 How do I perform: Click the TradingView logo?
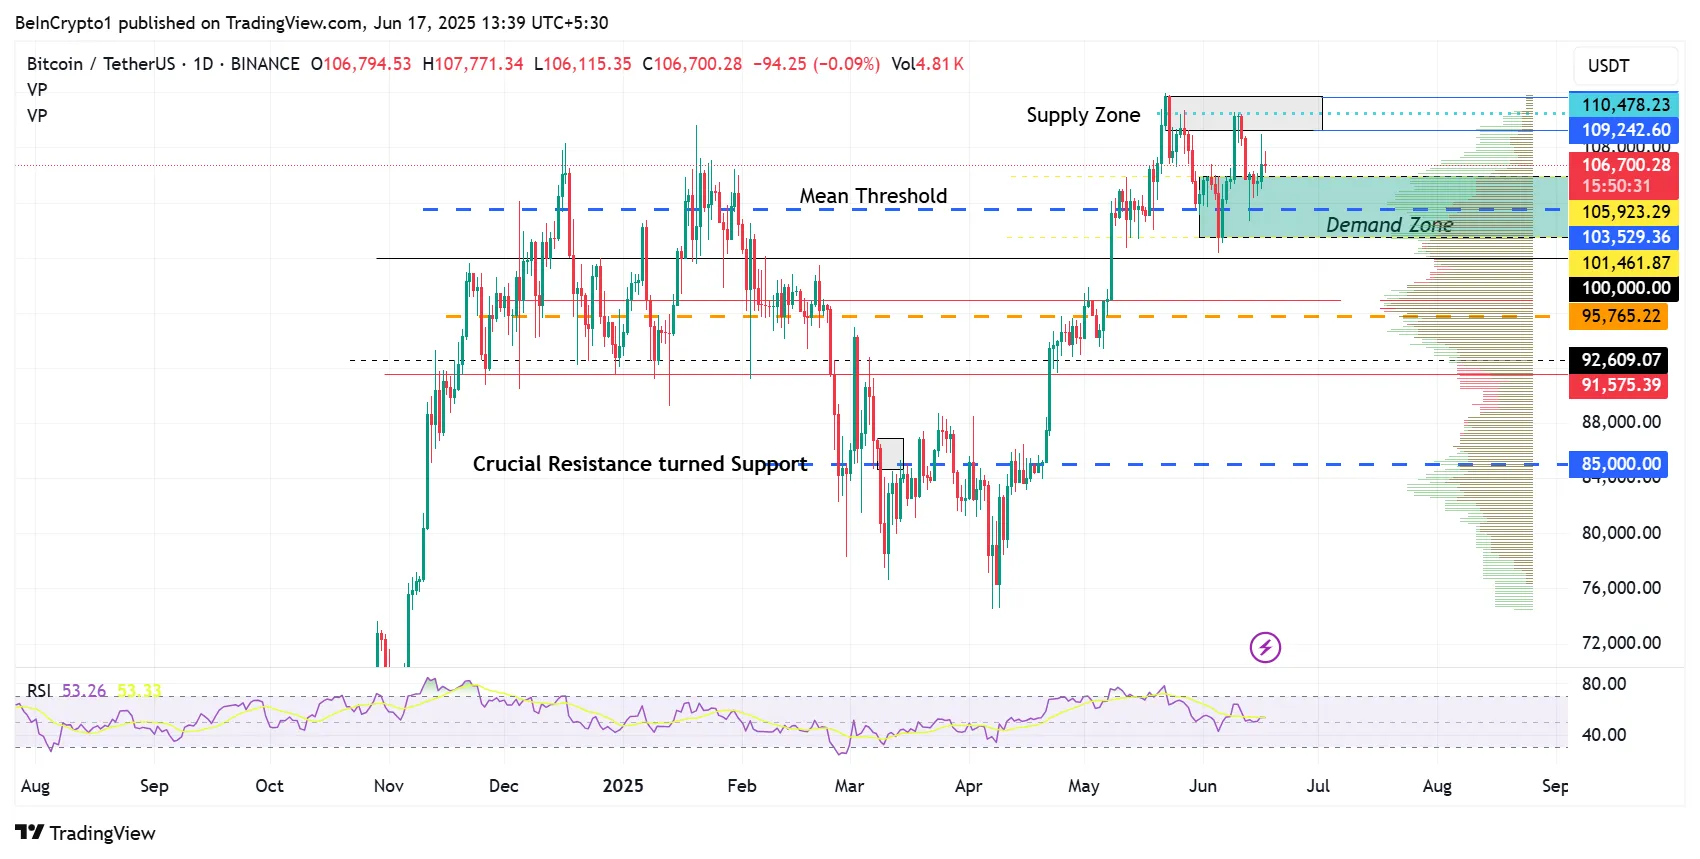(x=86, y=833)
